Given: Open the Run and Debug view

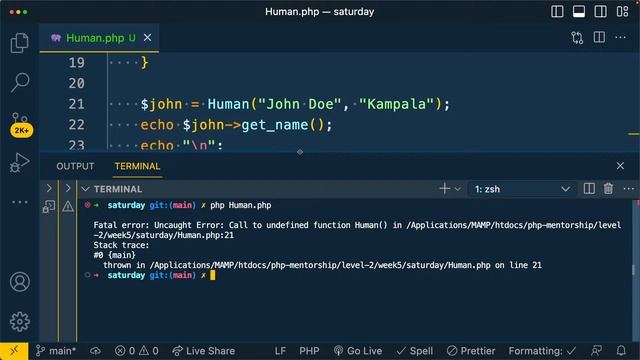Looking at the screenshot, I should (19, 162).
